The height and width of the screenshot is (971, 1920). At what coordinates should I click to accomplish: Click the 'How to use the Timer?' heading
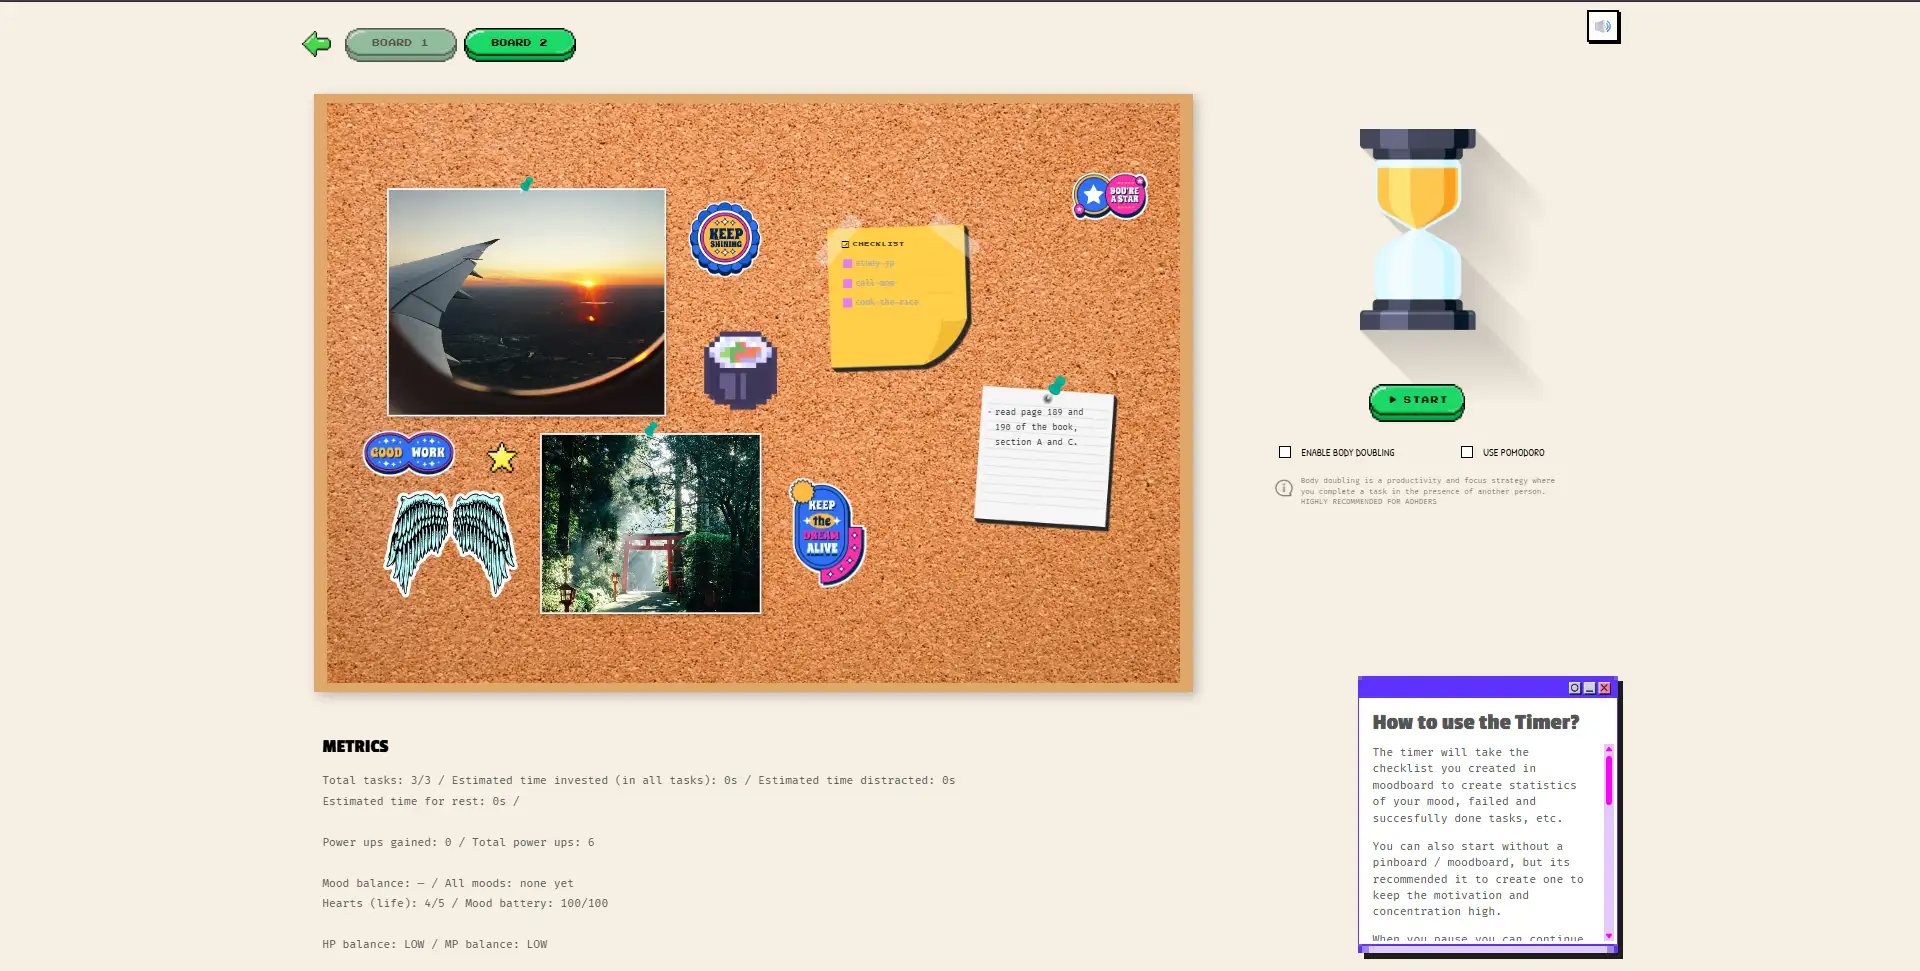(1476, 722)
